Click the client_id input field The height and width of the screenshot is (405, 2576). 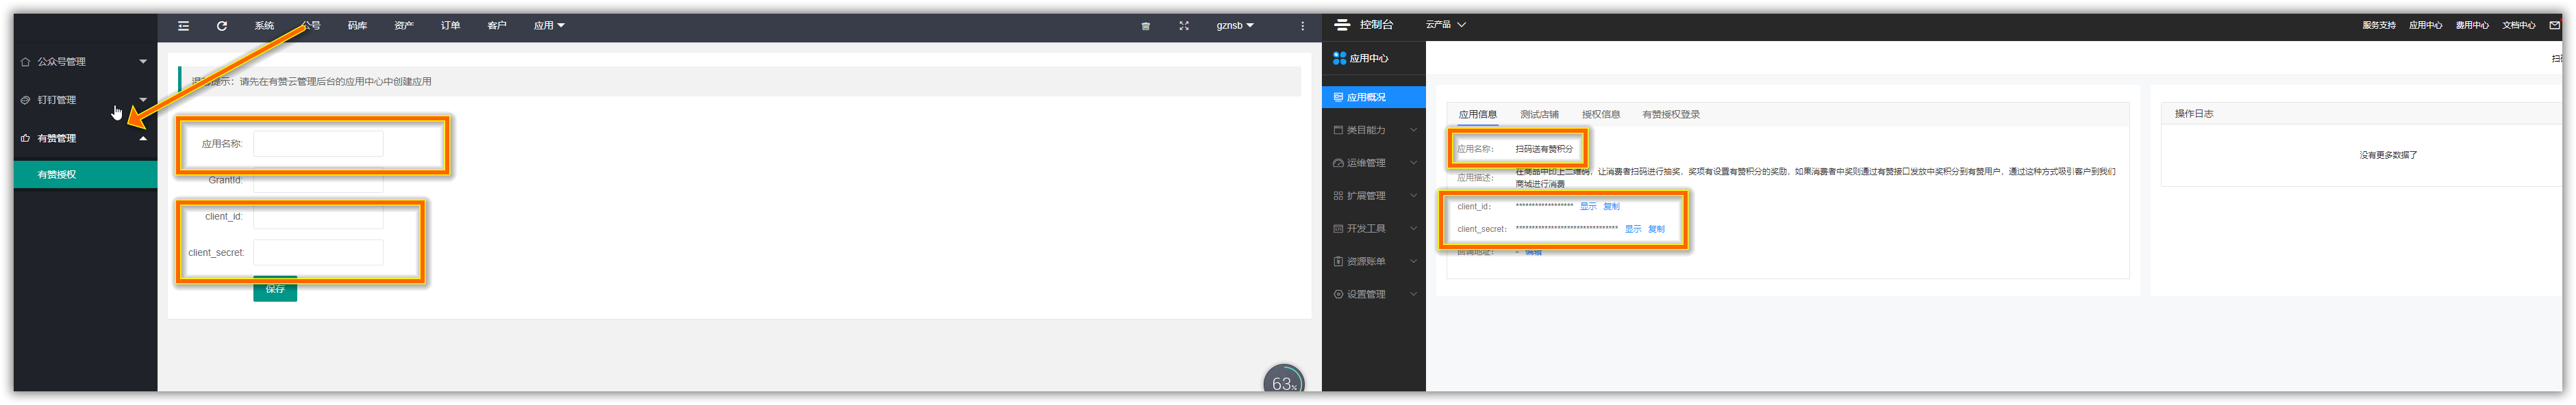tap(318, 217)
